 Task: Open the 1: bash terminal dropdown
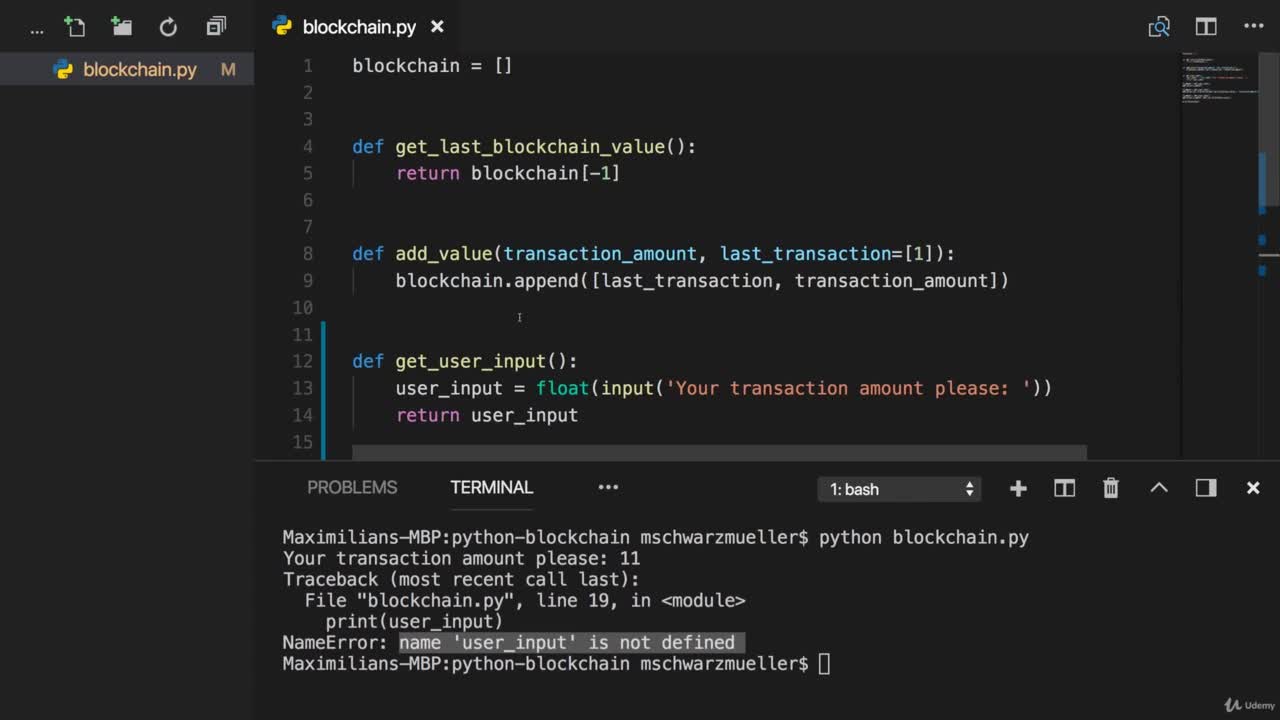click(x=899, y=489)
